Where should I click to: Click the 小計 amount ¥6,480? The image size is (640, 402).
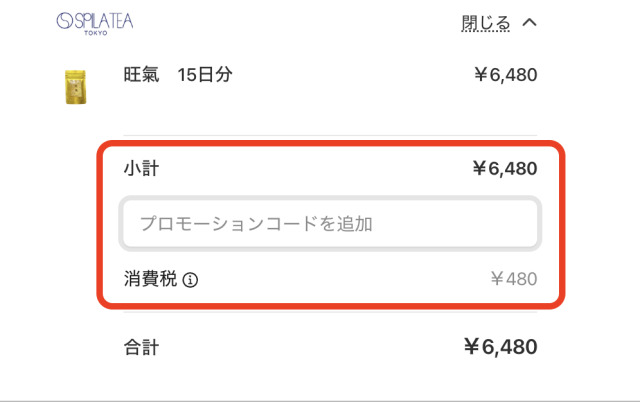tap(504, 168)
